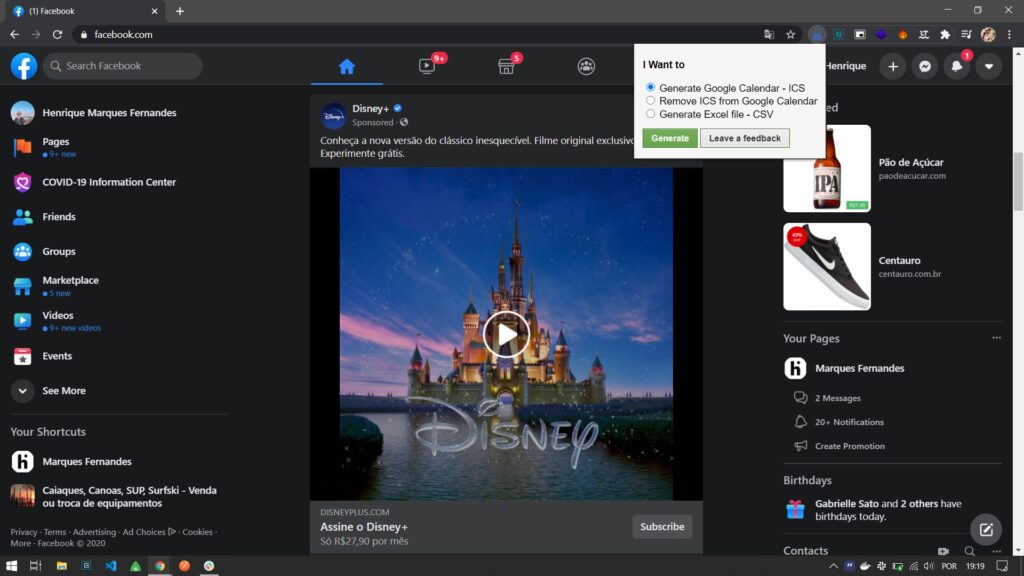The width and height of the screenshot is (1024, 576).
Task: Open the Terms footer link
Action: click(x=55, y=532)
